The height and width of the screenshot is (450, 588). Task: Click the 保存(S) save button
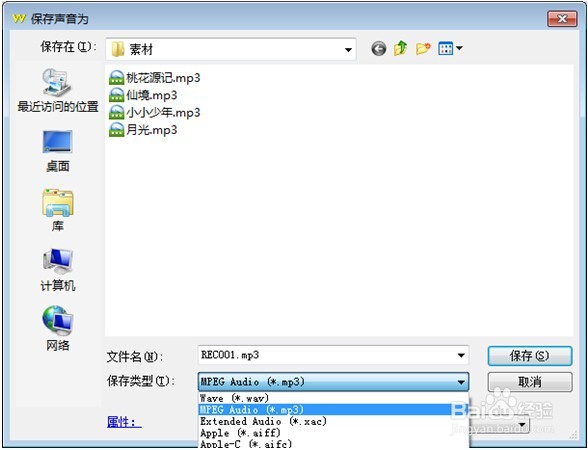point(530,356)
